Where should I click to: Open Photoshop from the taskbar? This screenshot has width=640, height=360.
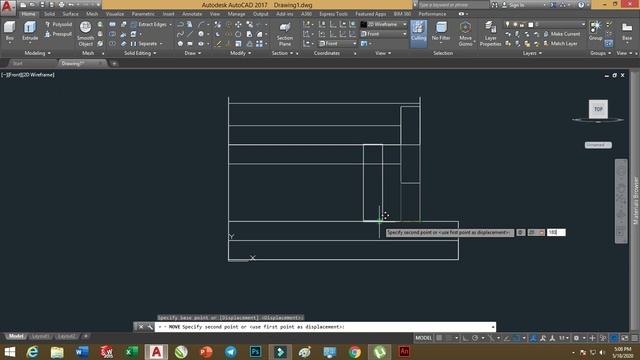pos(256,352)
